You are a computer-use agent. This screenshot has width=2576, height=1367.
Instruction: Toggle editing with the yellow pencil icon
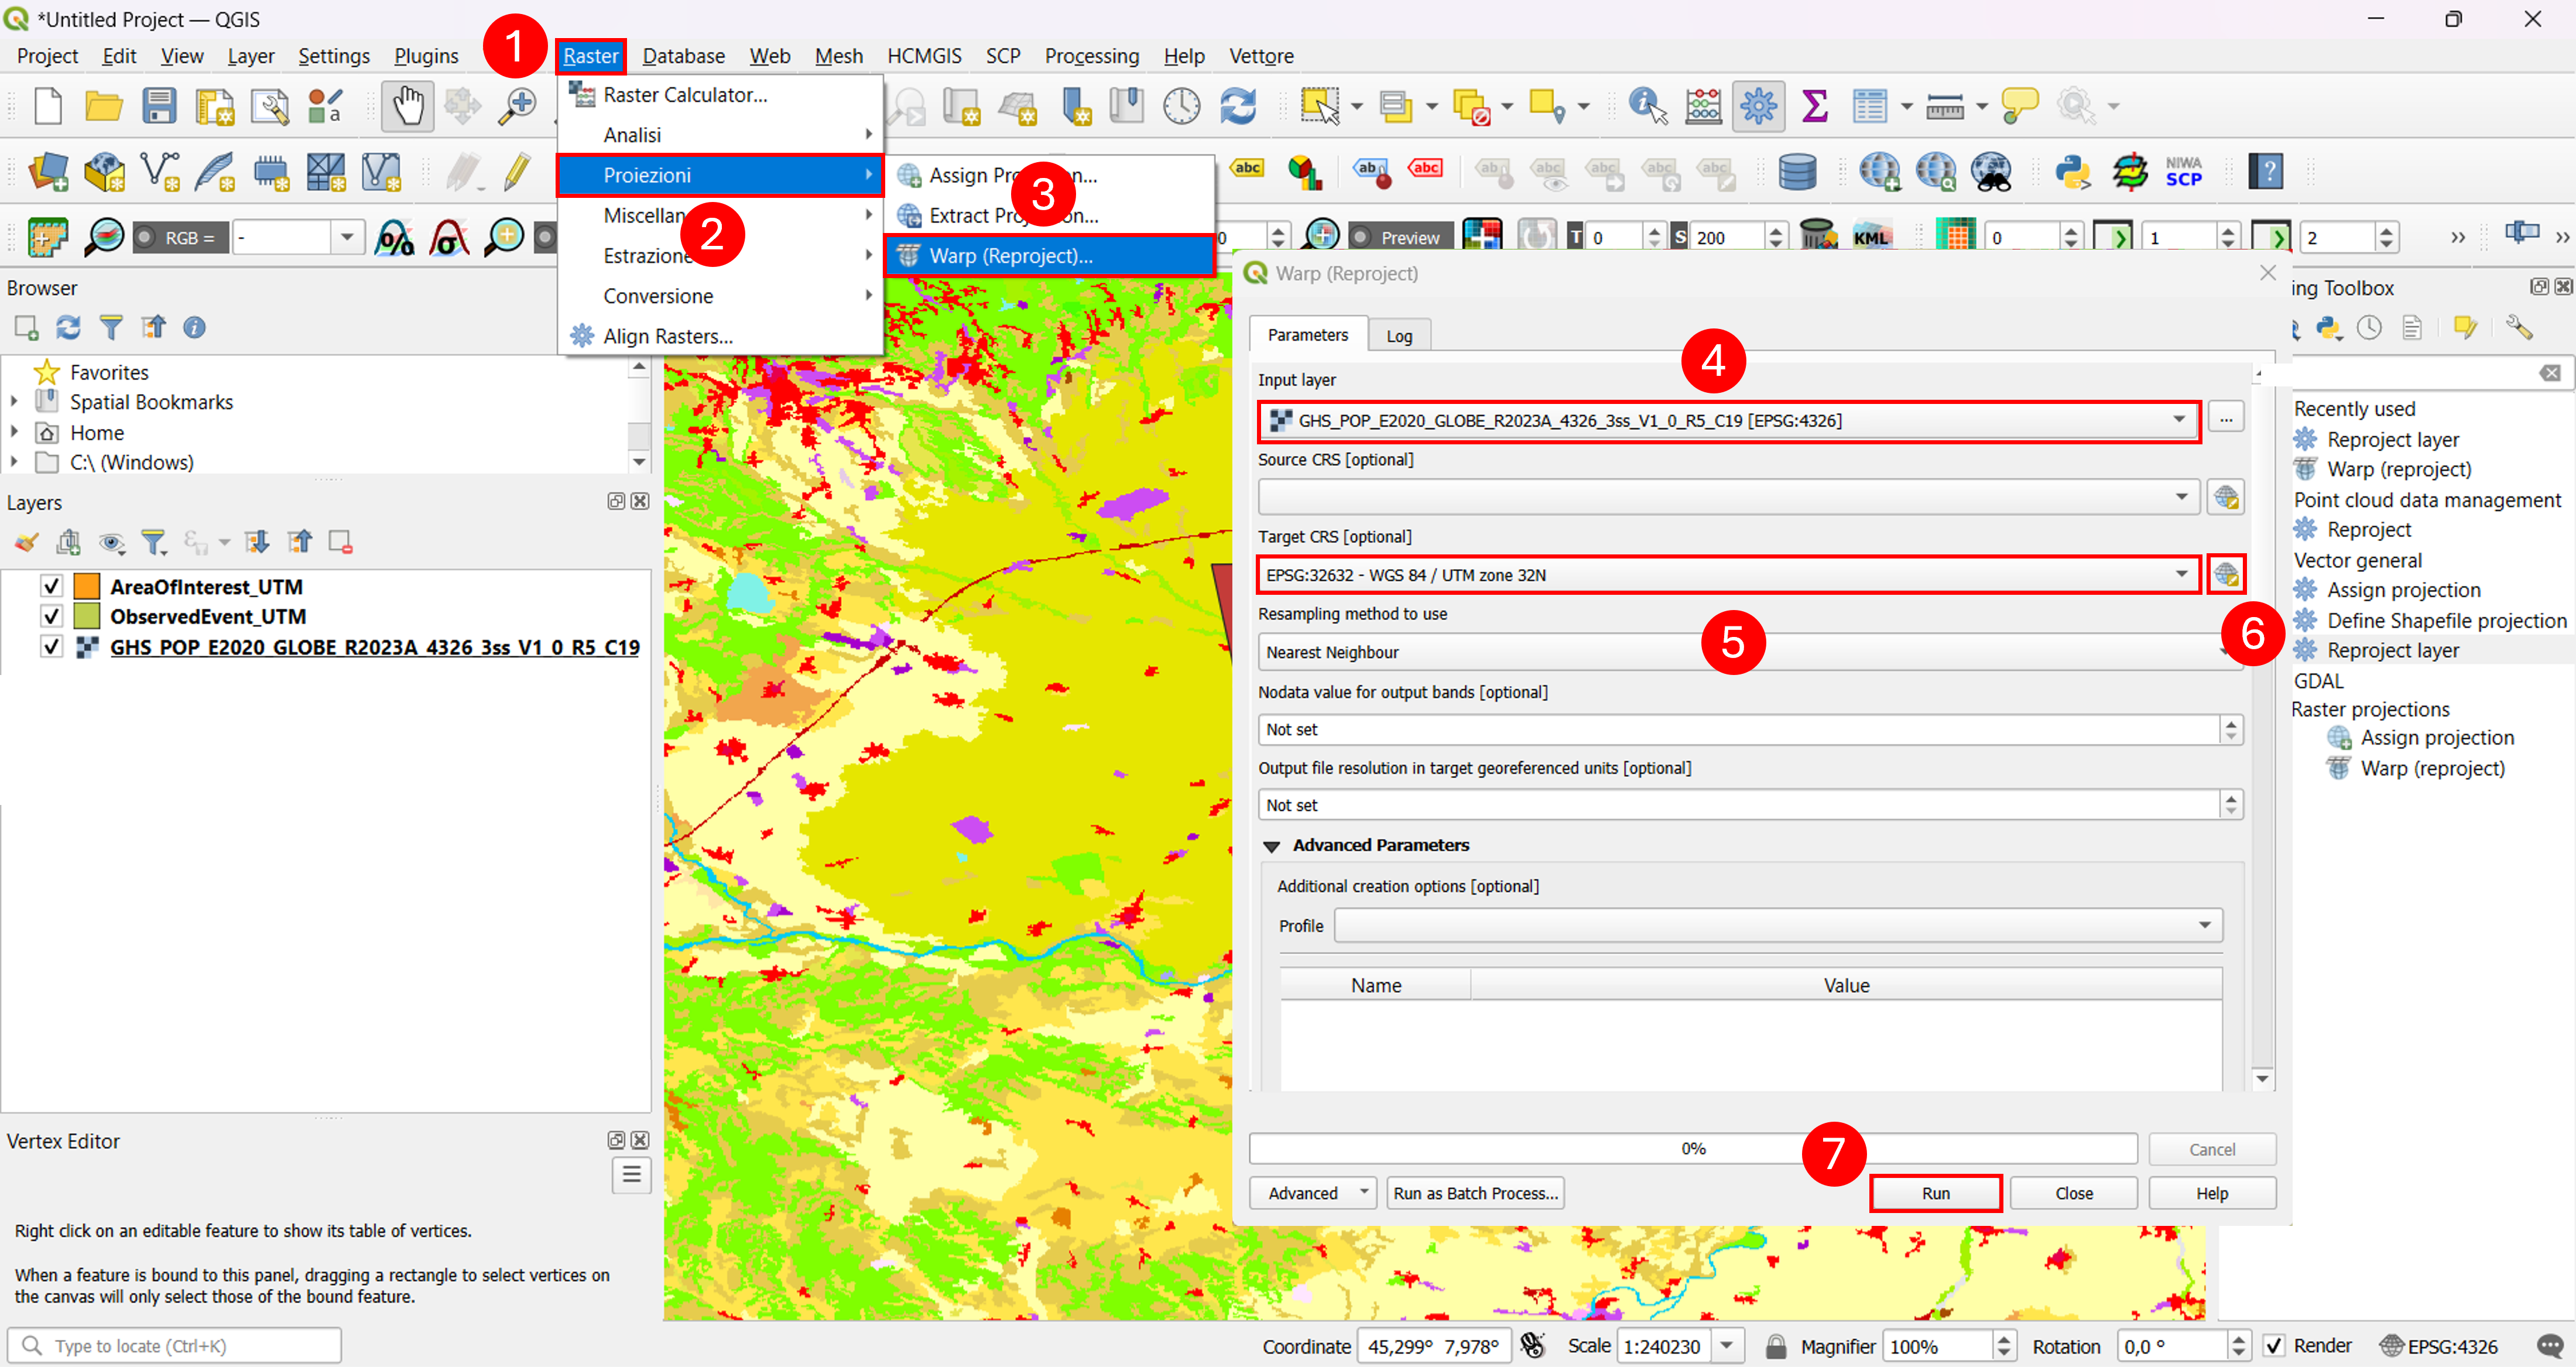click(517, 172)
